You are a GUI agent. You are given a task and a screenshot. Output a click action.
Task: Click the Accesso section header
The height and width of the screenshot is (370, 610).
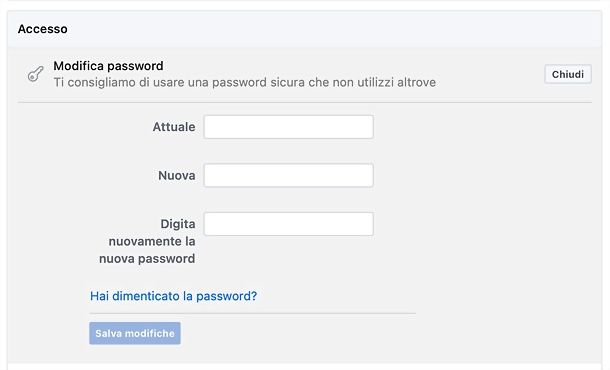pyautogui.click(x=42, y=29)
